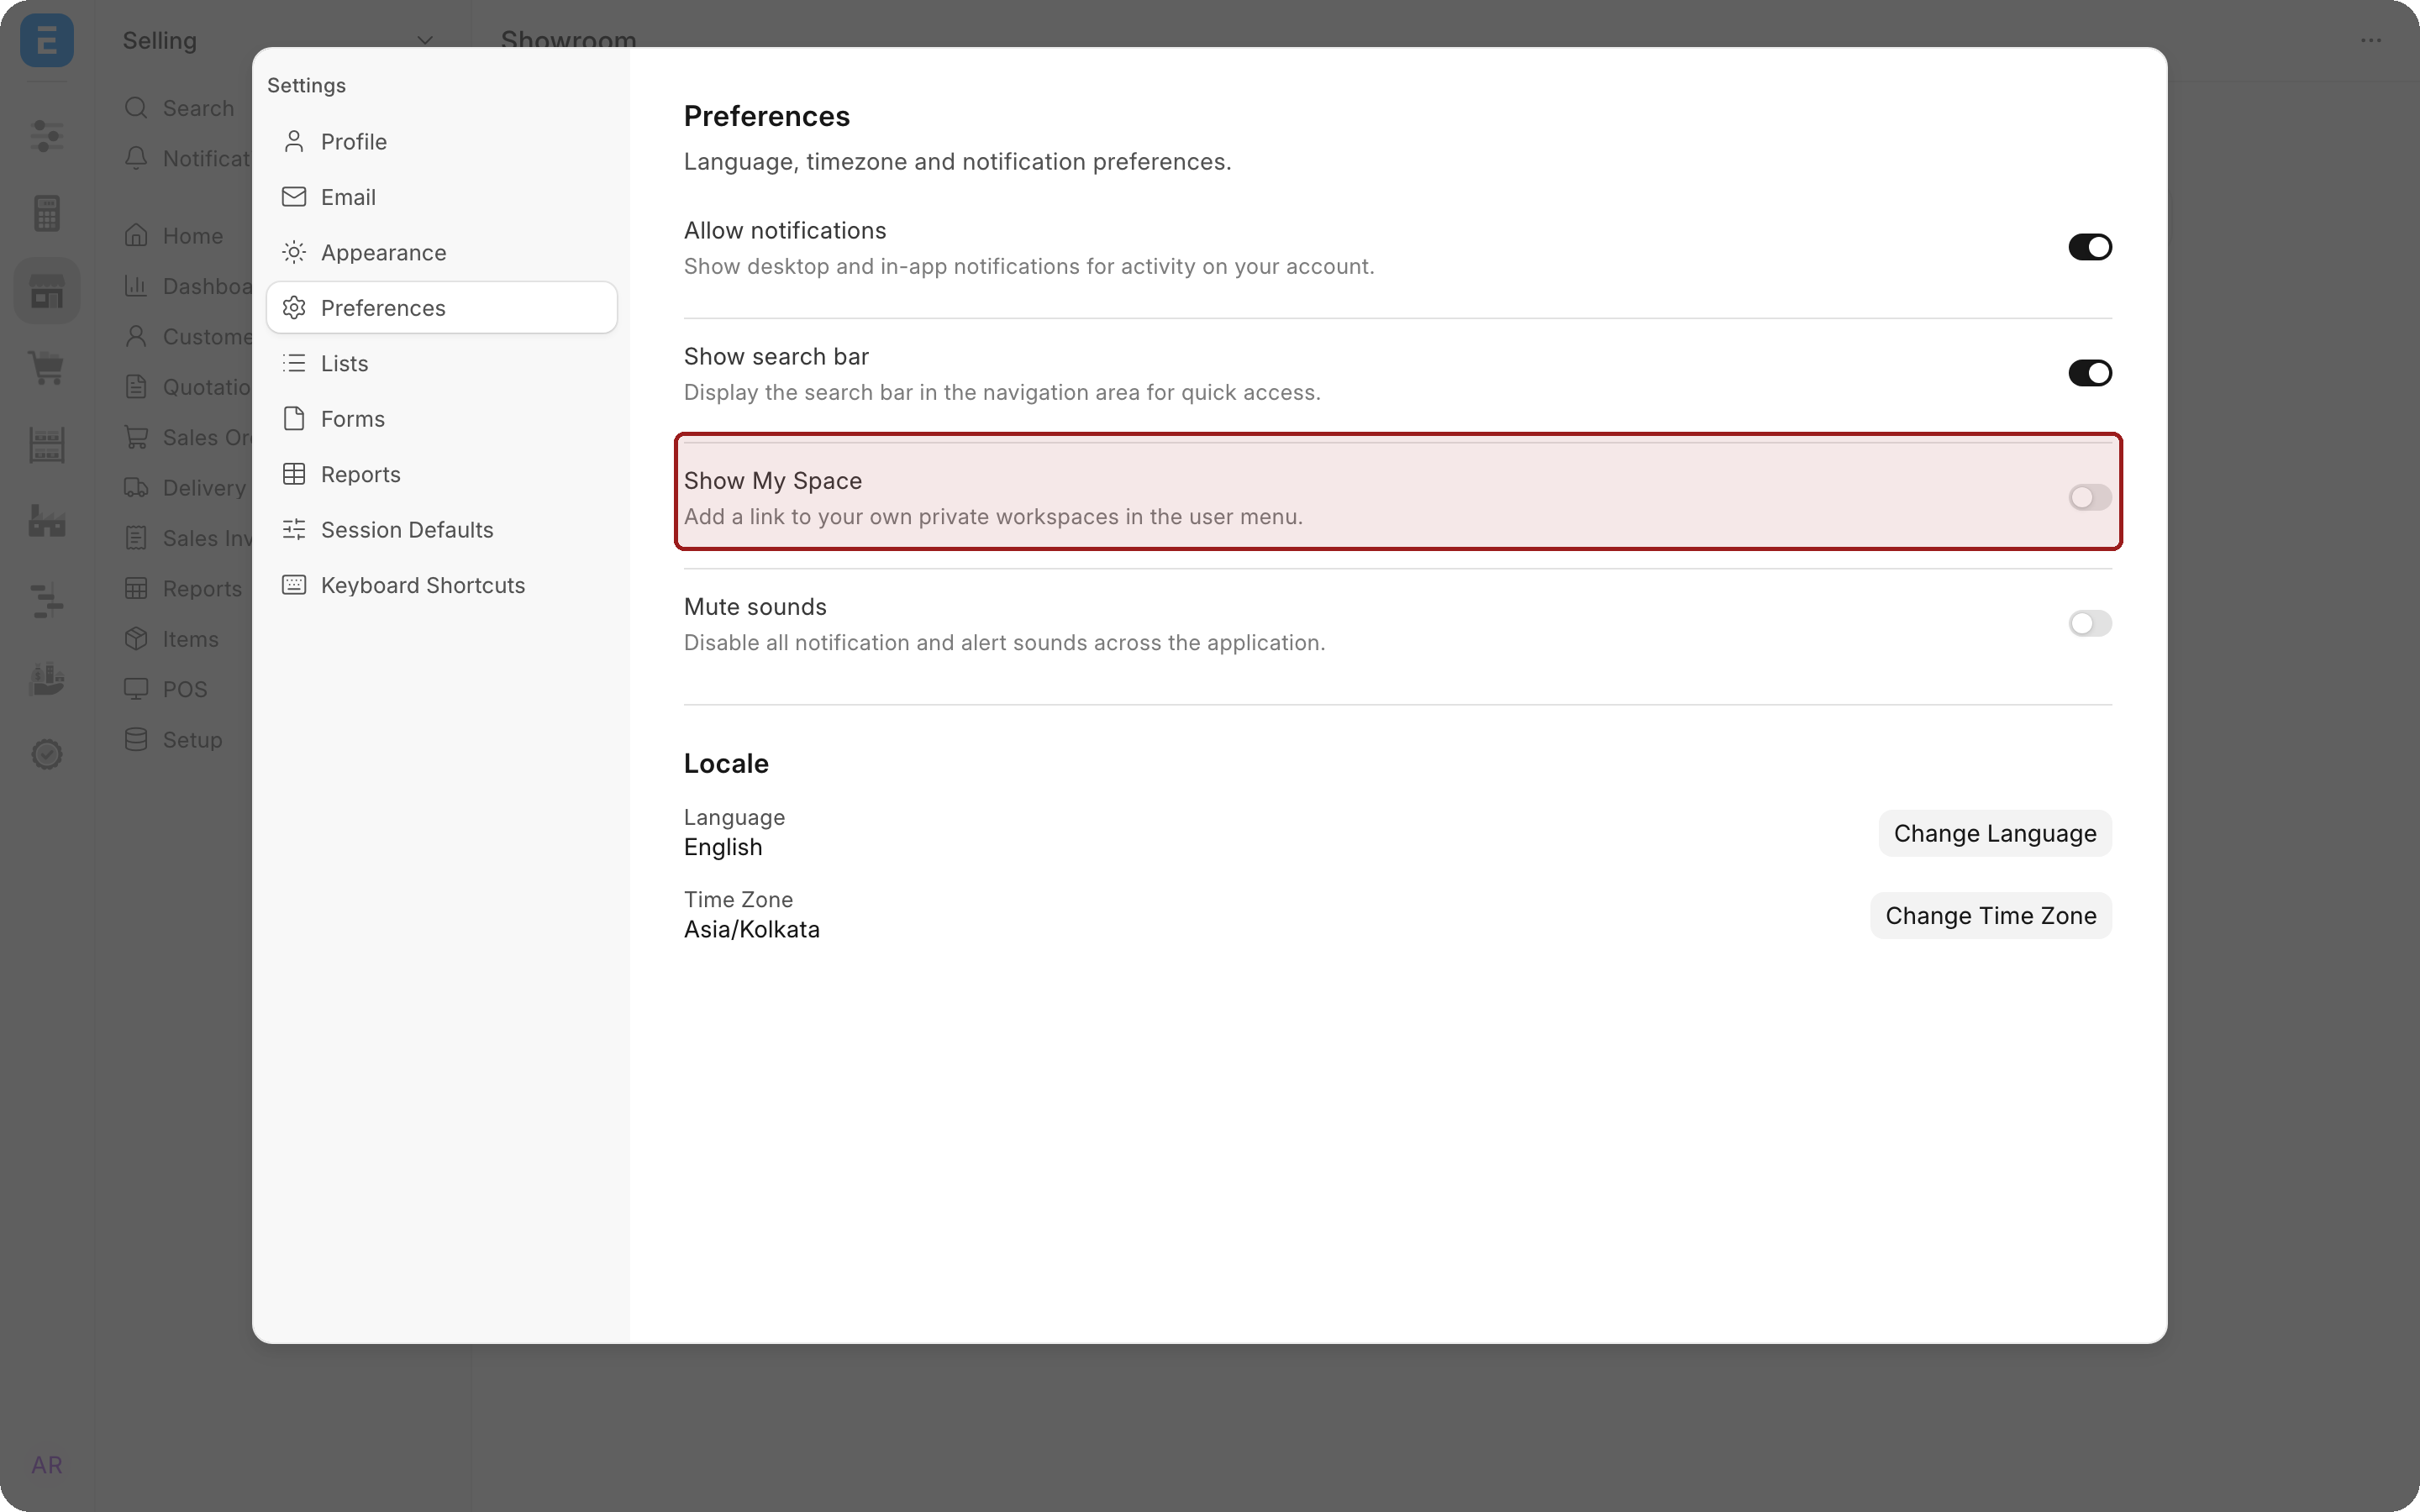Click the blue app logo icon

[x=46, y=40]
